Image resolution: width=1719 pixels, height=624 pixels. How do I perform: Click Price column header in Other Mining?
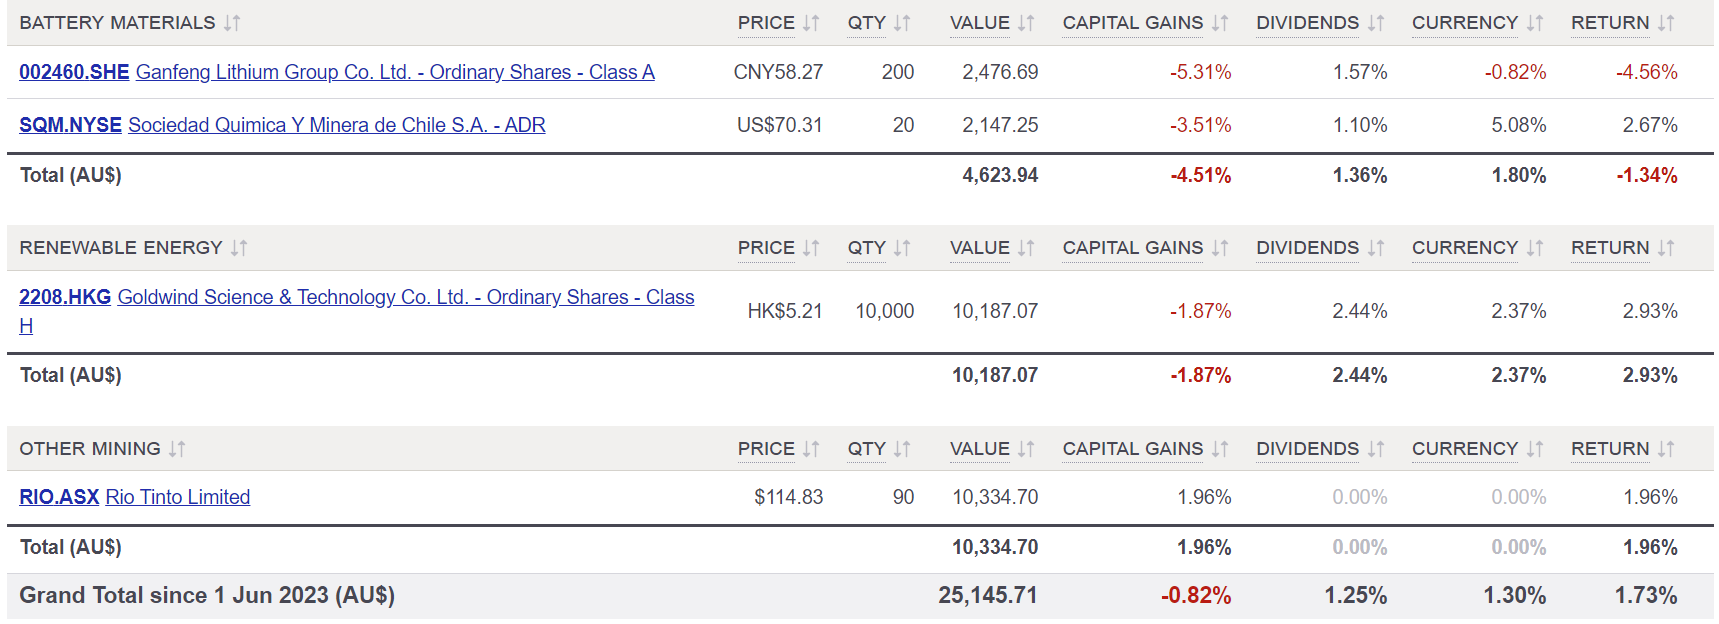click(x=765, y=449)
